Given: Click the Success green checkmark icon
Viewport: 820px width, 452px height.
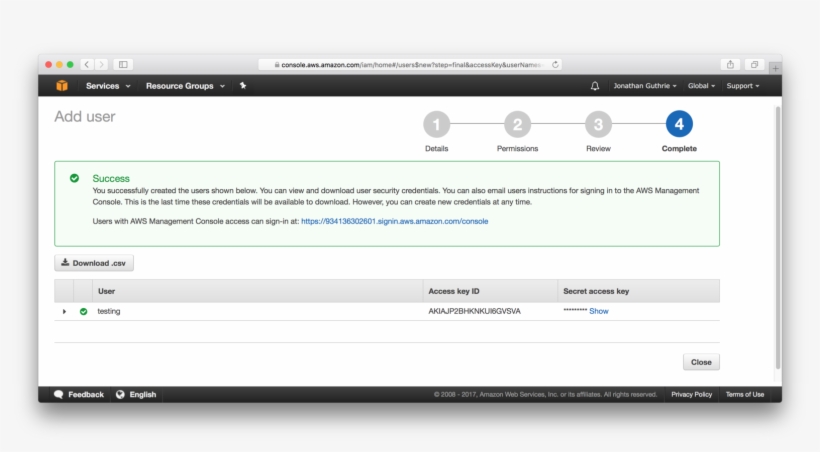Looking at the screenshot, I should pyautogui.click(x=74, y=178).
